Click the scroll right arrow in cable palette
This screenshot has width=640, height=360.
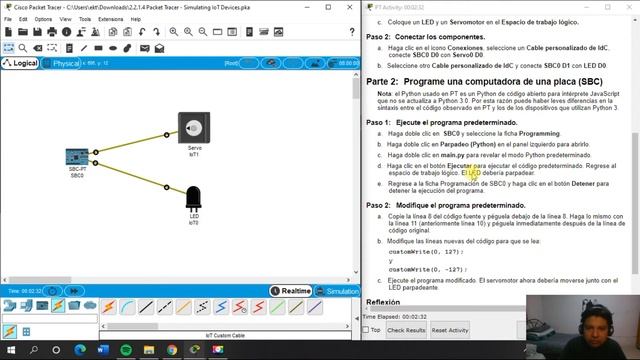click(347, 326)
